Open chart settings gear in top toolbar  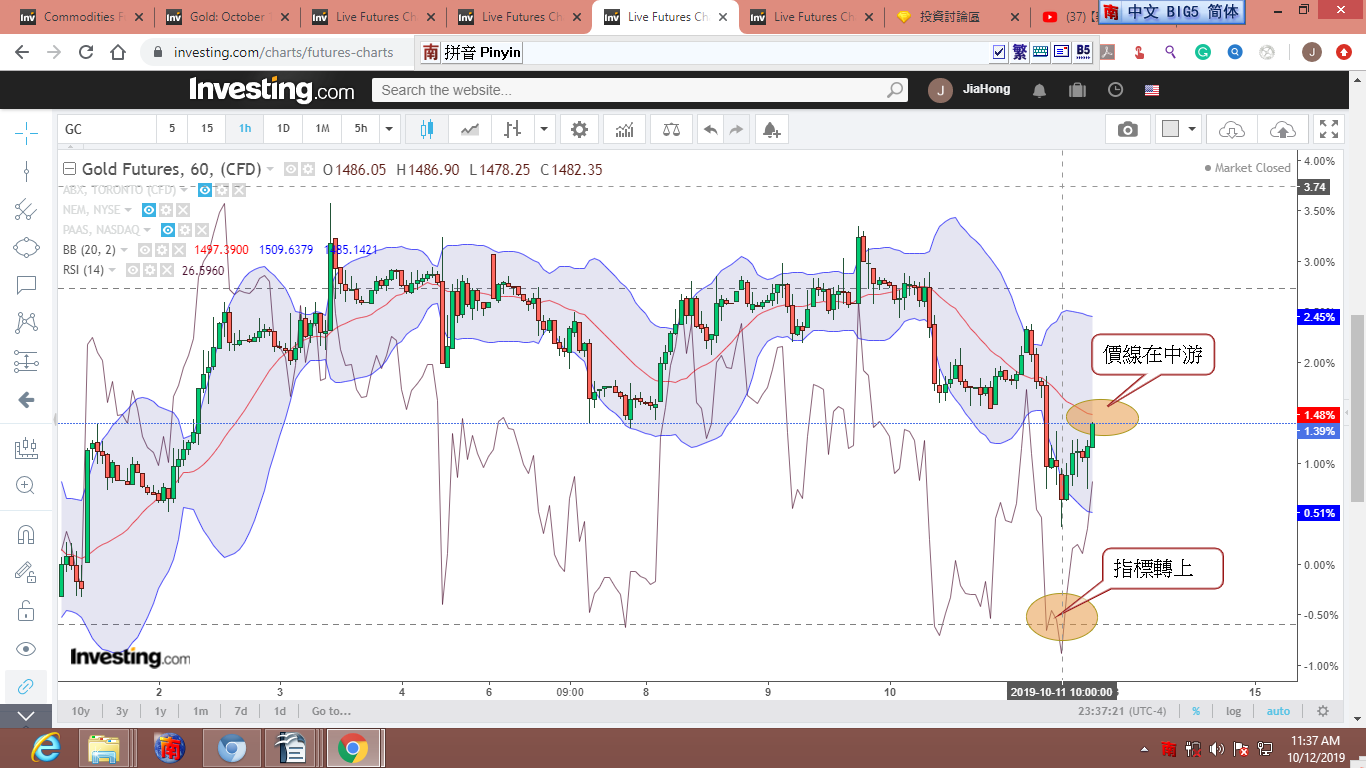click(x=579, y=129)
